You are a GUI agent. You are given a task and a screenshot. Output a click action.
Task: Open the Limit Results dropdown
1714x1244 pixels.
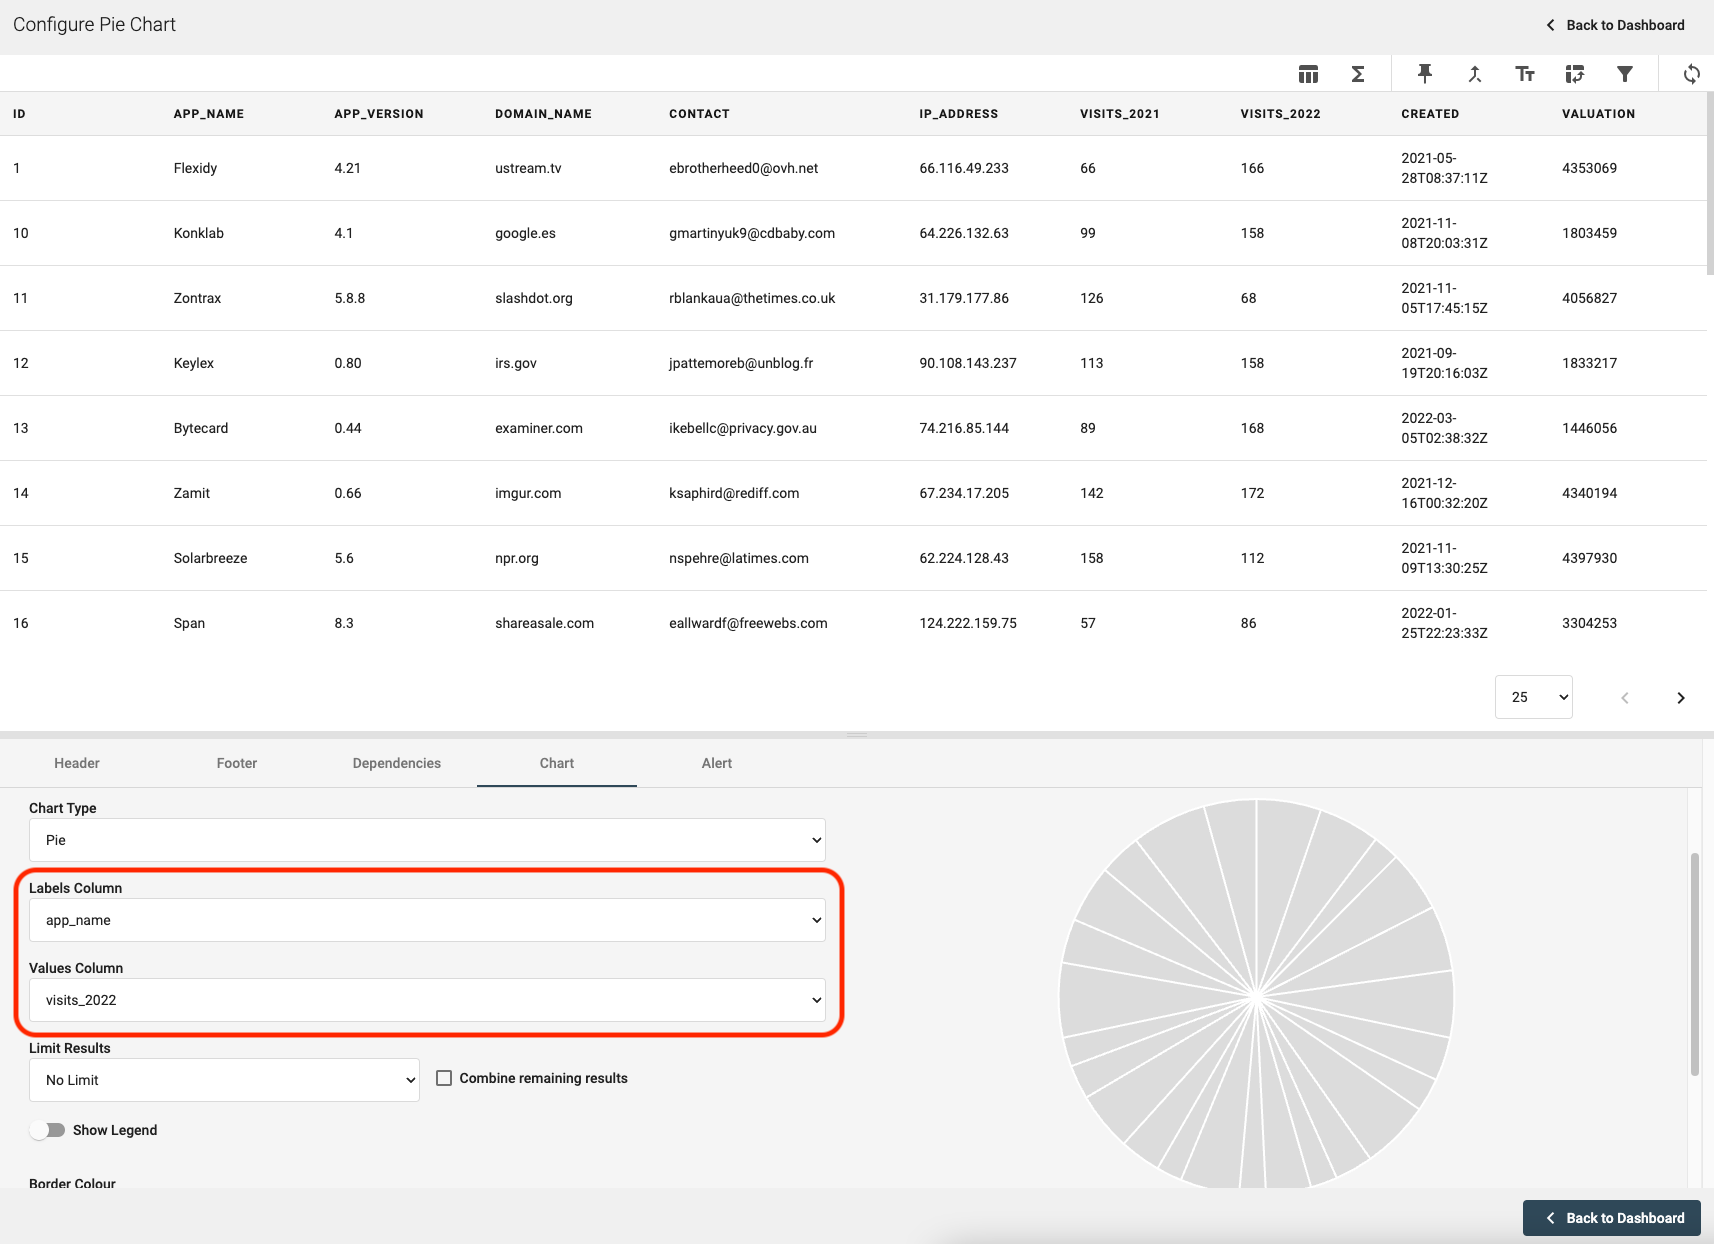tap(224, 1080)
